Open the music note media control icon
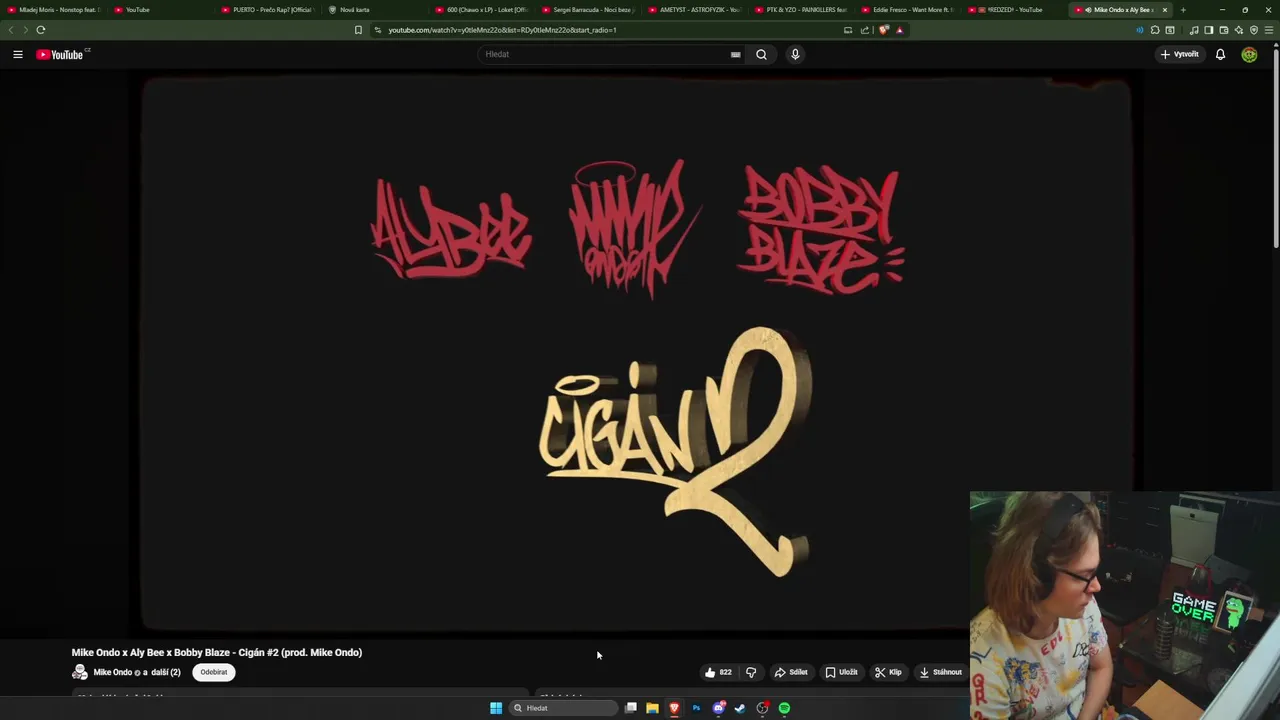The height and width of the screenshot is (720, 1280). point(1193,30)
